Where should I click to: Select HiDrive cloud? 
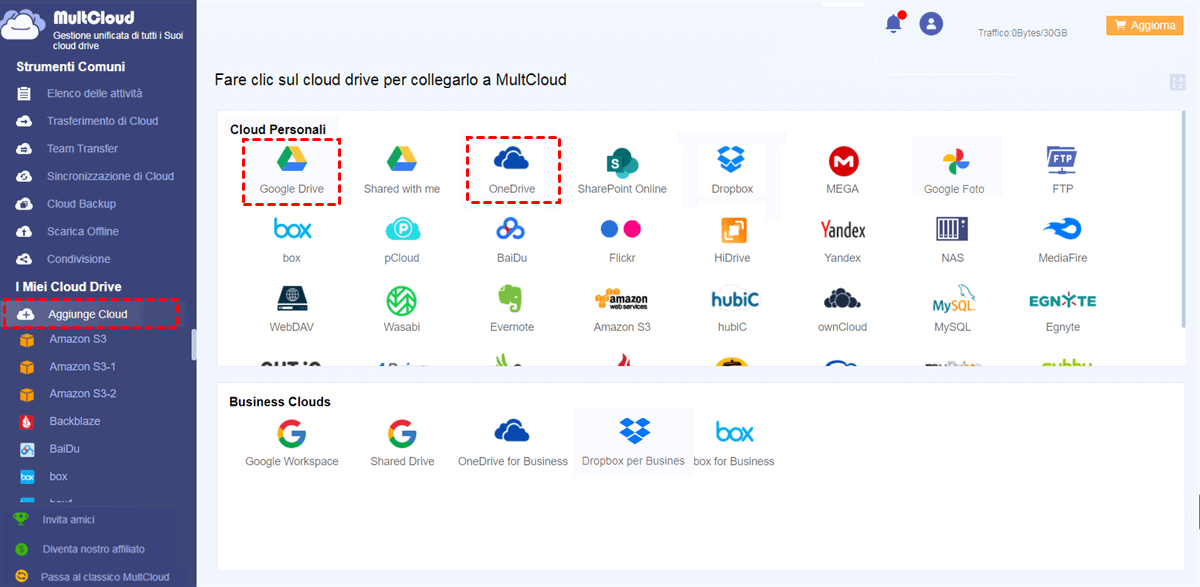[733, 241]
